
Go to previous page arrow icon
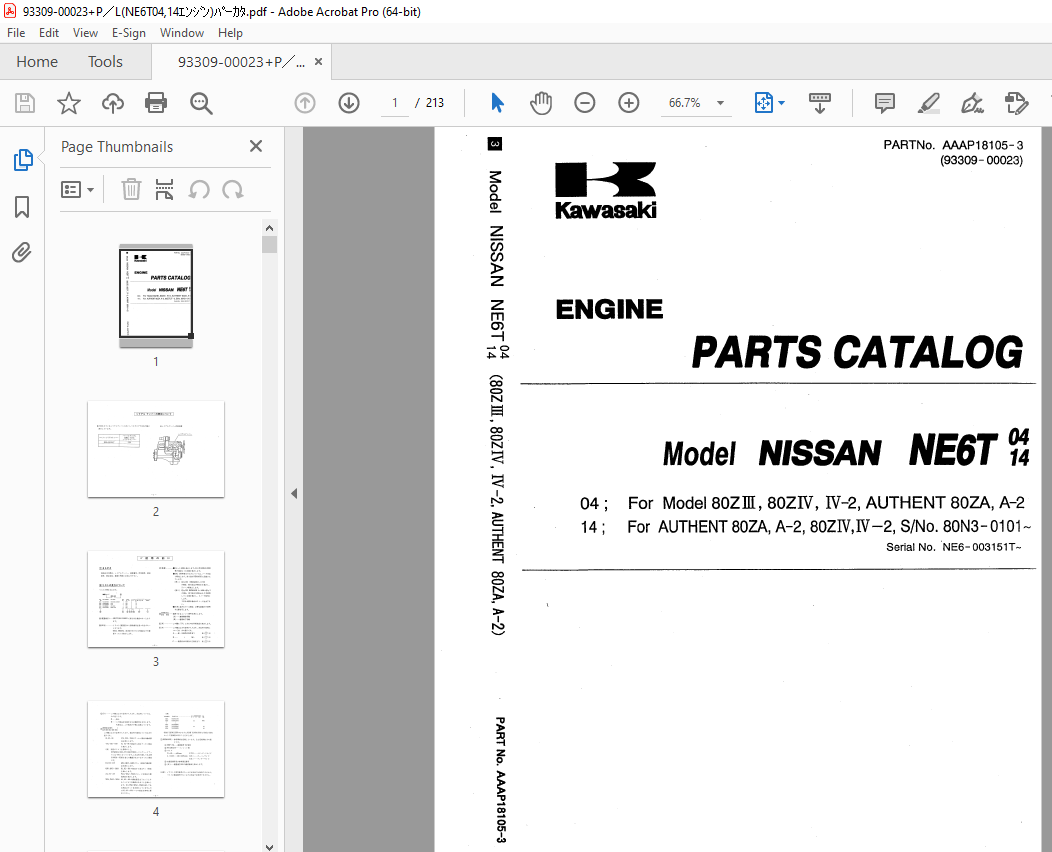click(305, 103)
